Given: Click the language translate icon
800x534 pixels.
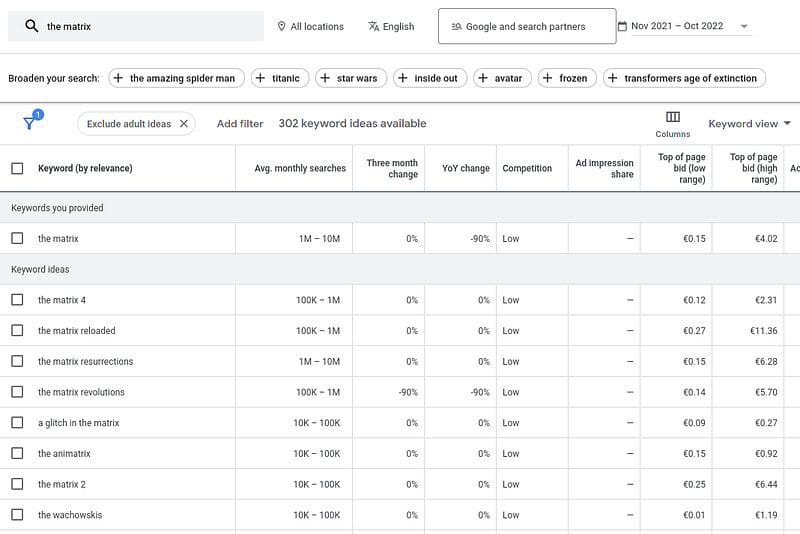Looking at the screenshot, I should pyautogui.click(x=373, y=26).
